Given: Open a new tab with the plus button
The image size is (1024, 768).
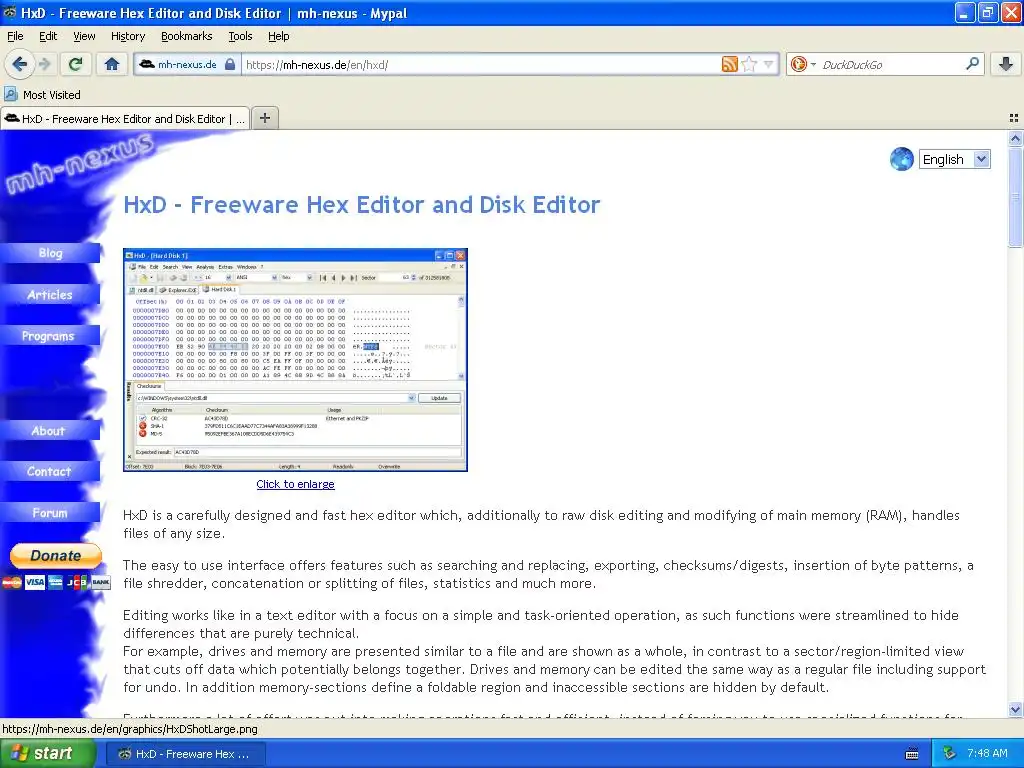Looking at the screenshot, I should click(264, 118).
